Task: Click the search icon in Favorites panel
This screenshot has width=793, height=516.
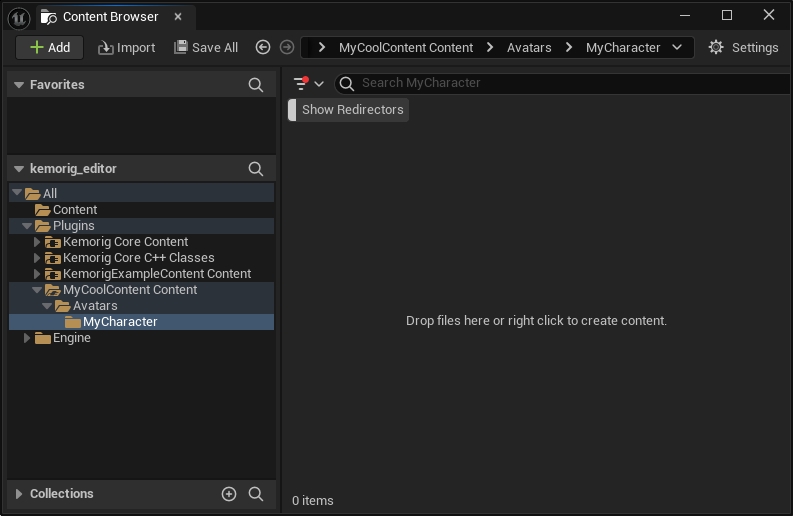Action: tap(256, 85)
